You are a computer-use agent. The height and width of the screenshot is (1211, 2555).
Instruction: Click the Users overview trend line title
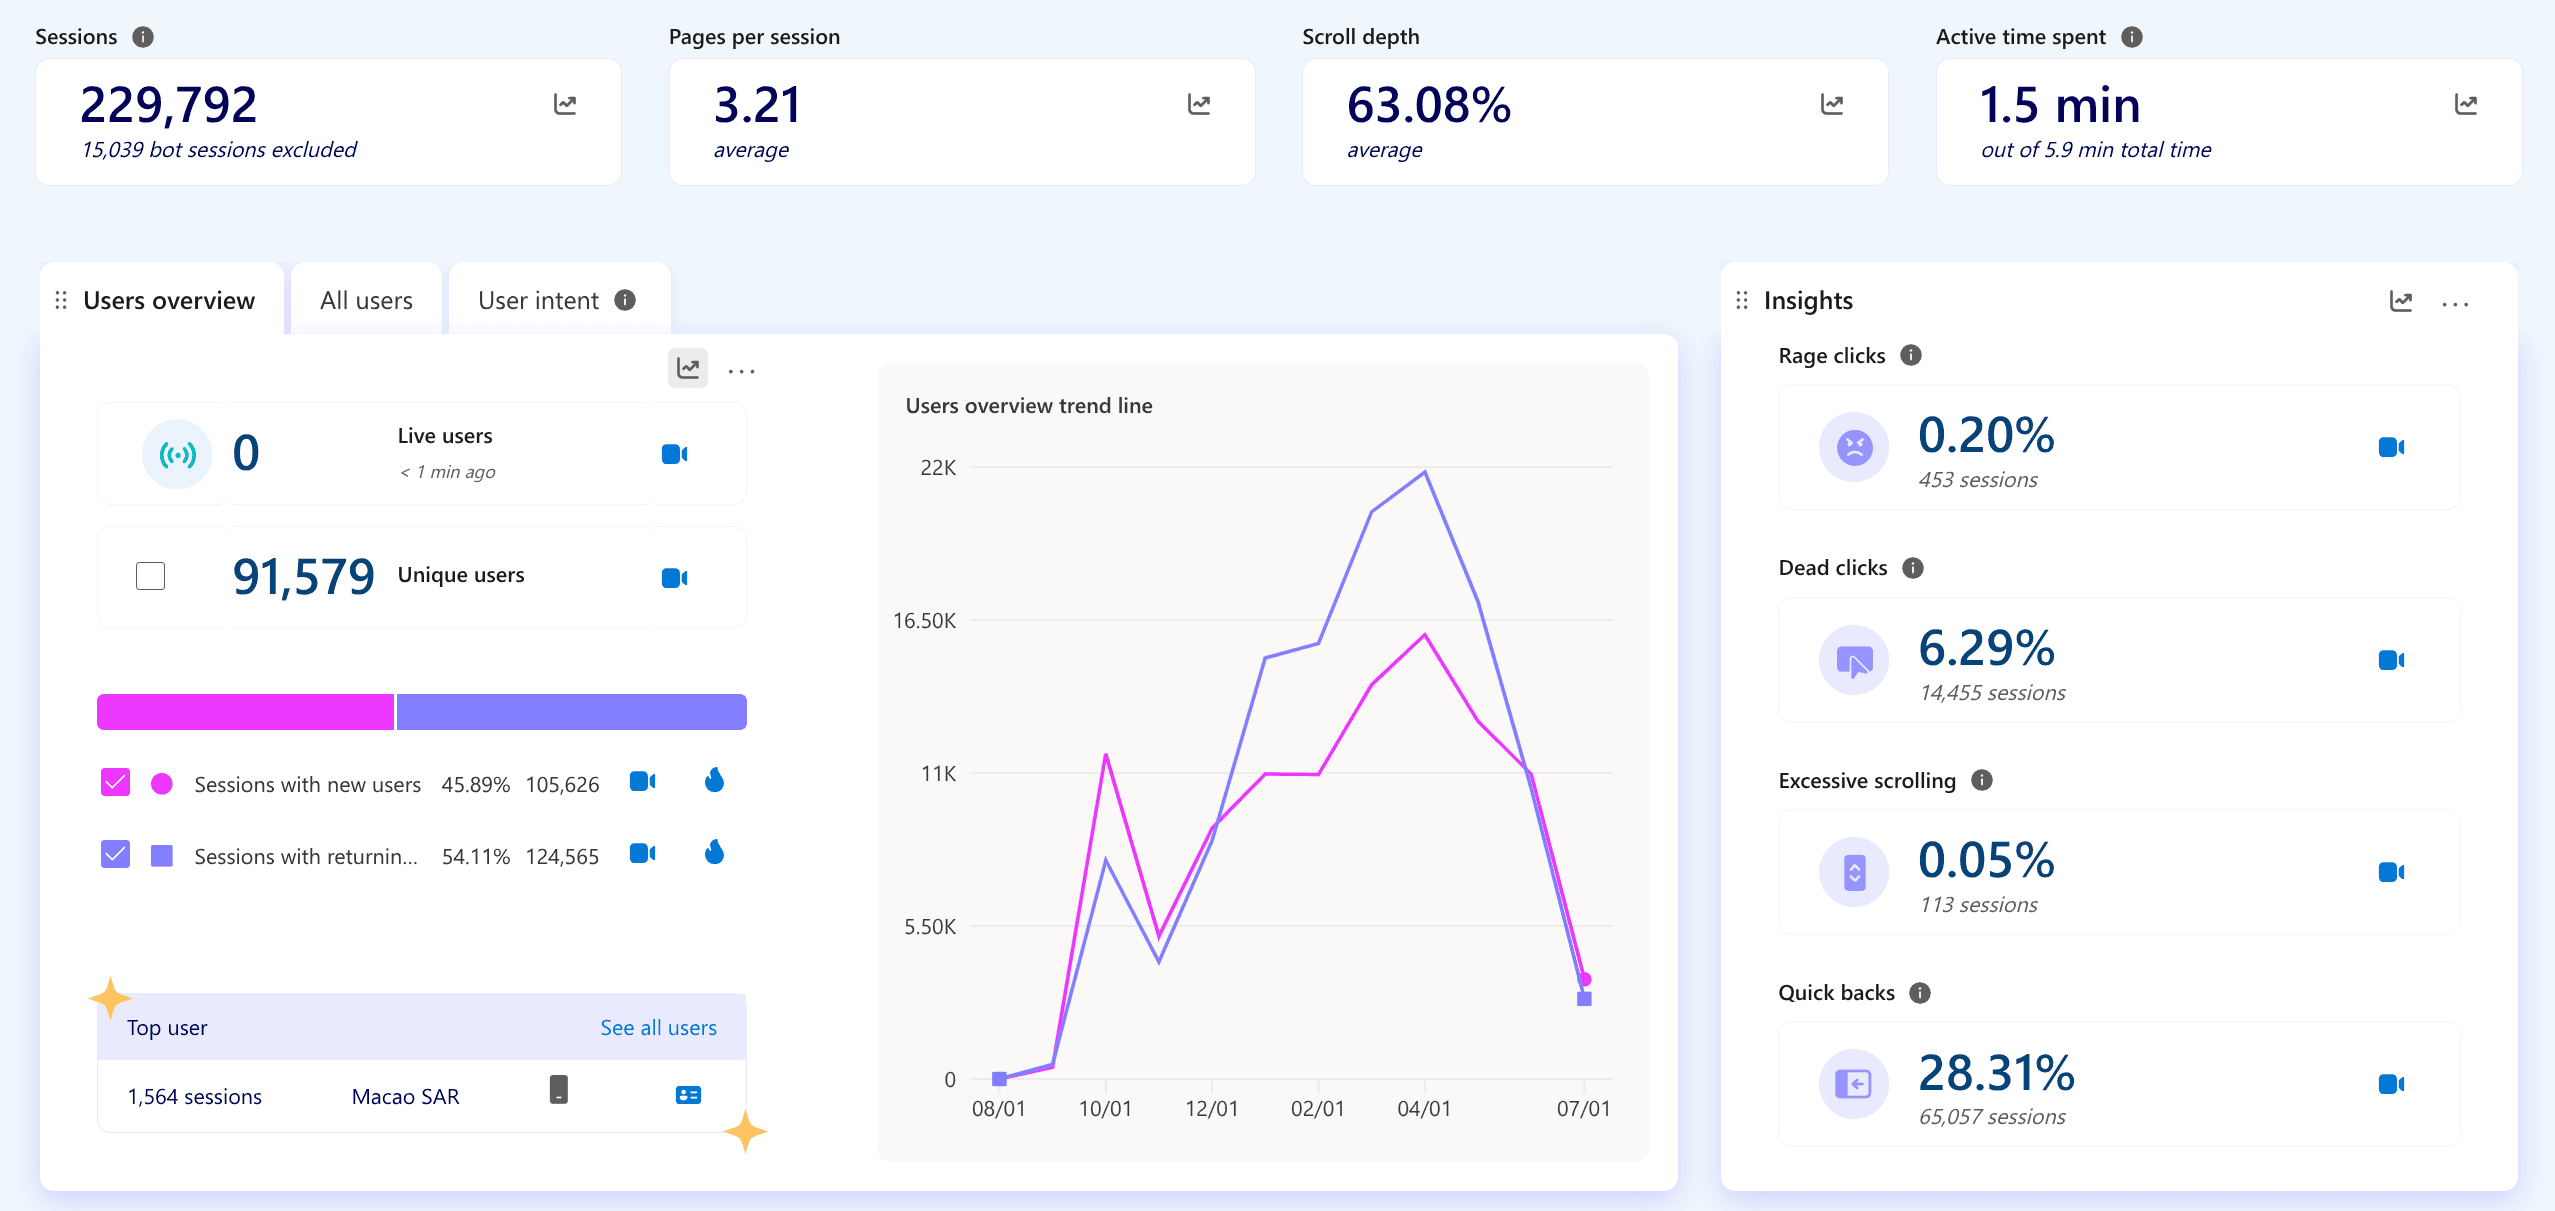coord(1029,405)
